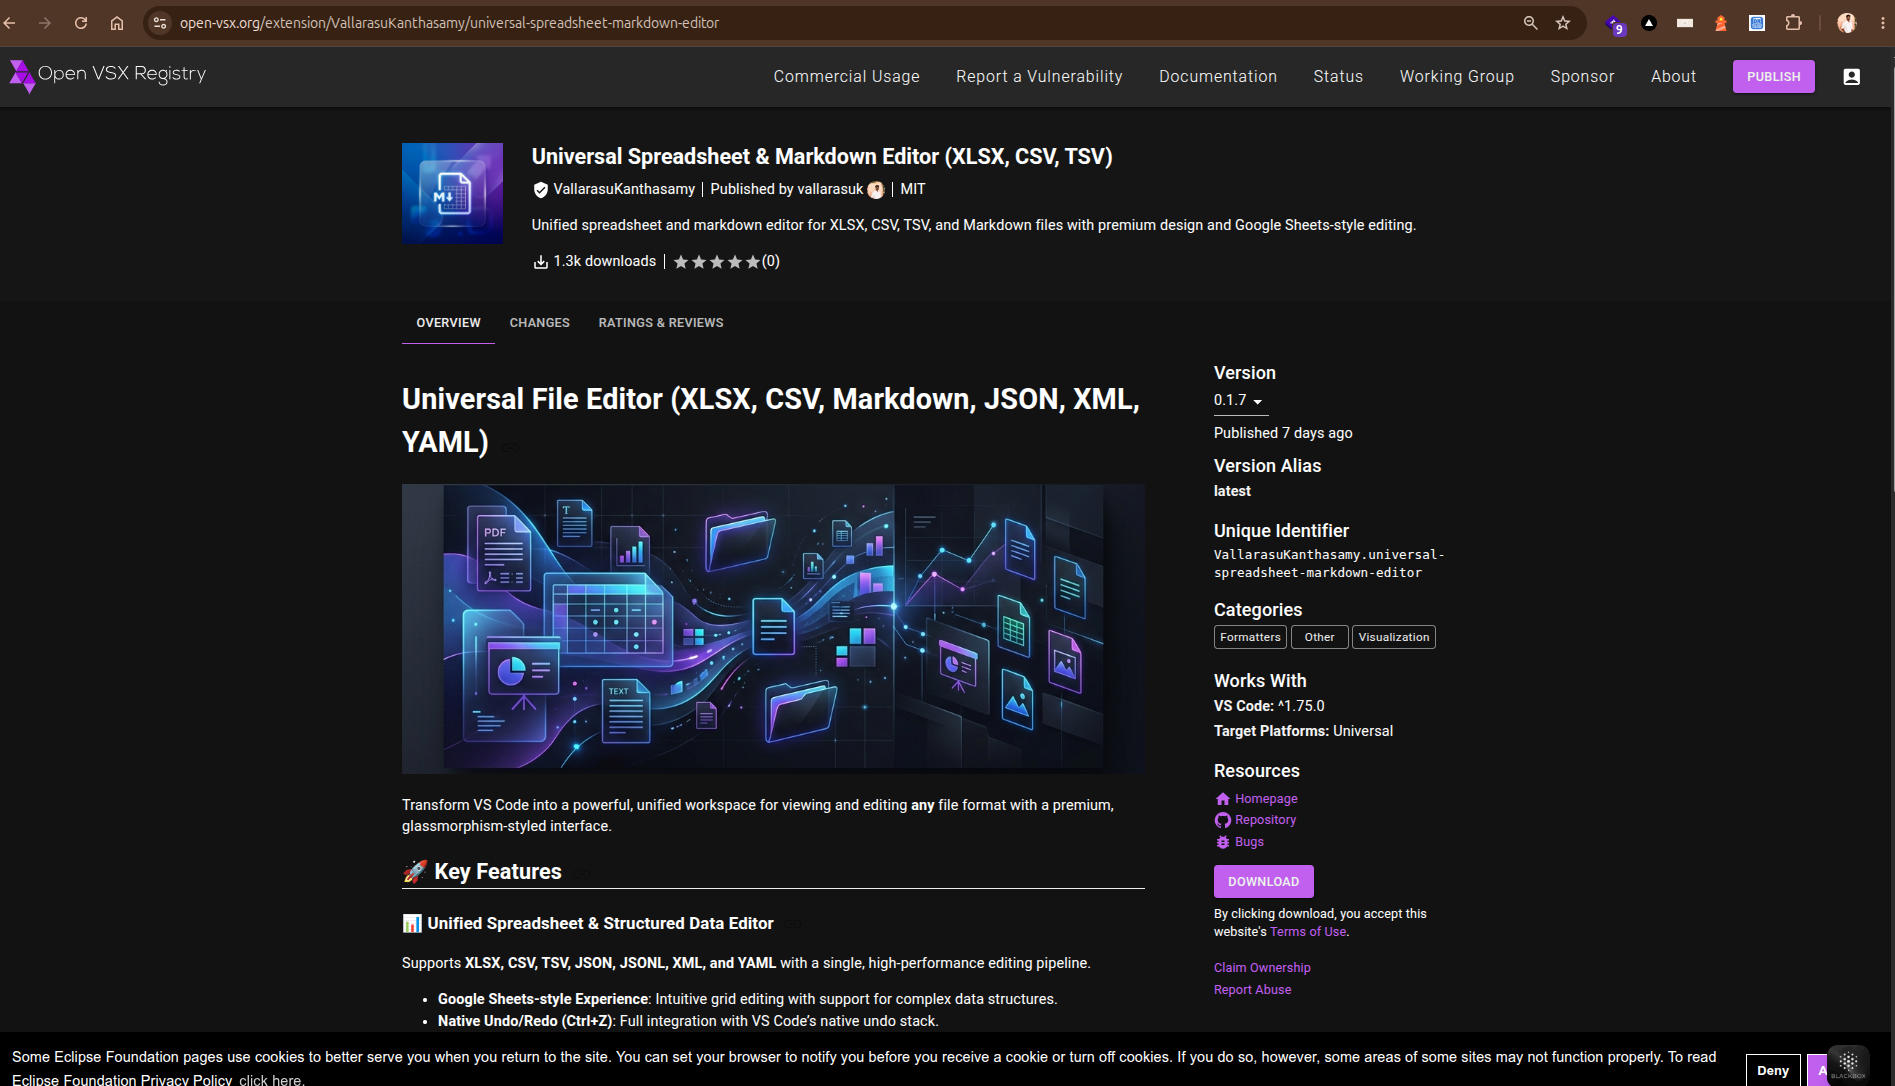Open the vallarasuk publisher link
Viewport: 1895px width, 1086px height.
(830, 190)
